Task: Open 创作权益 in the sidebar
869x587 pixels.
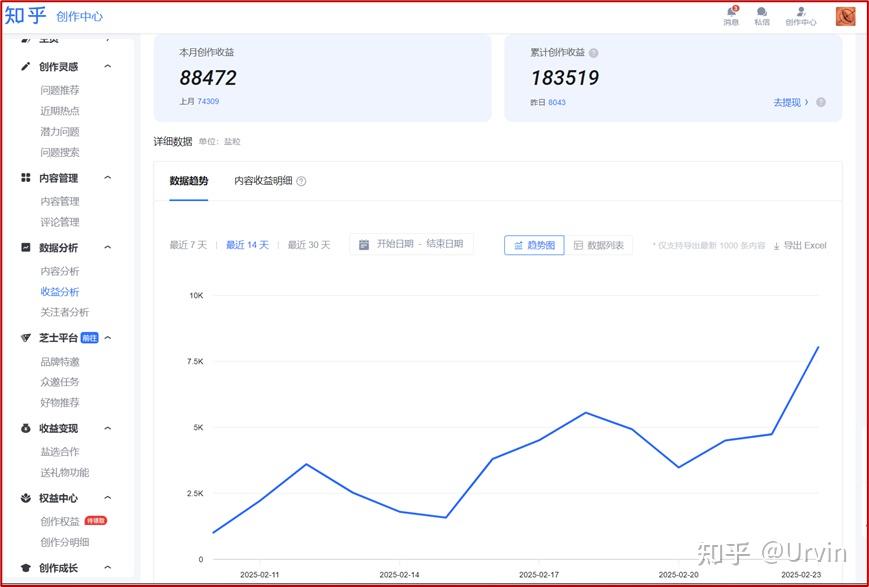Action: click(x=60, y=522)
